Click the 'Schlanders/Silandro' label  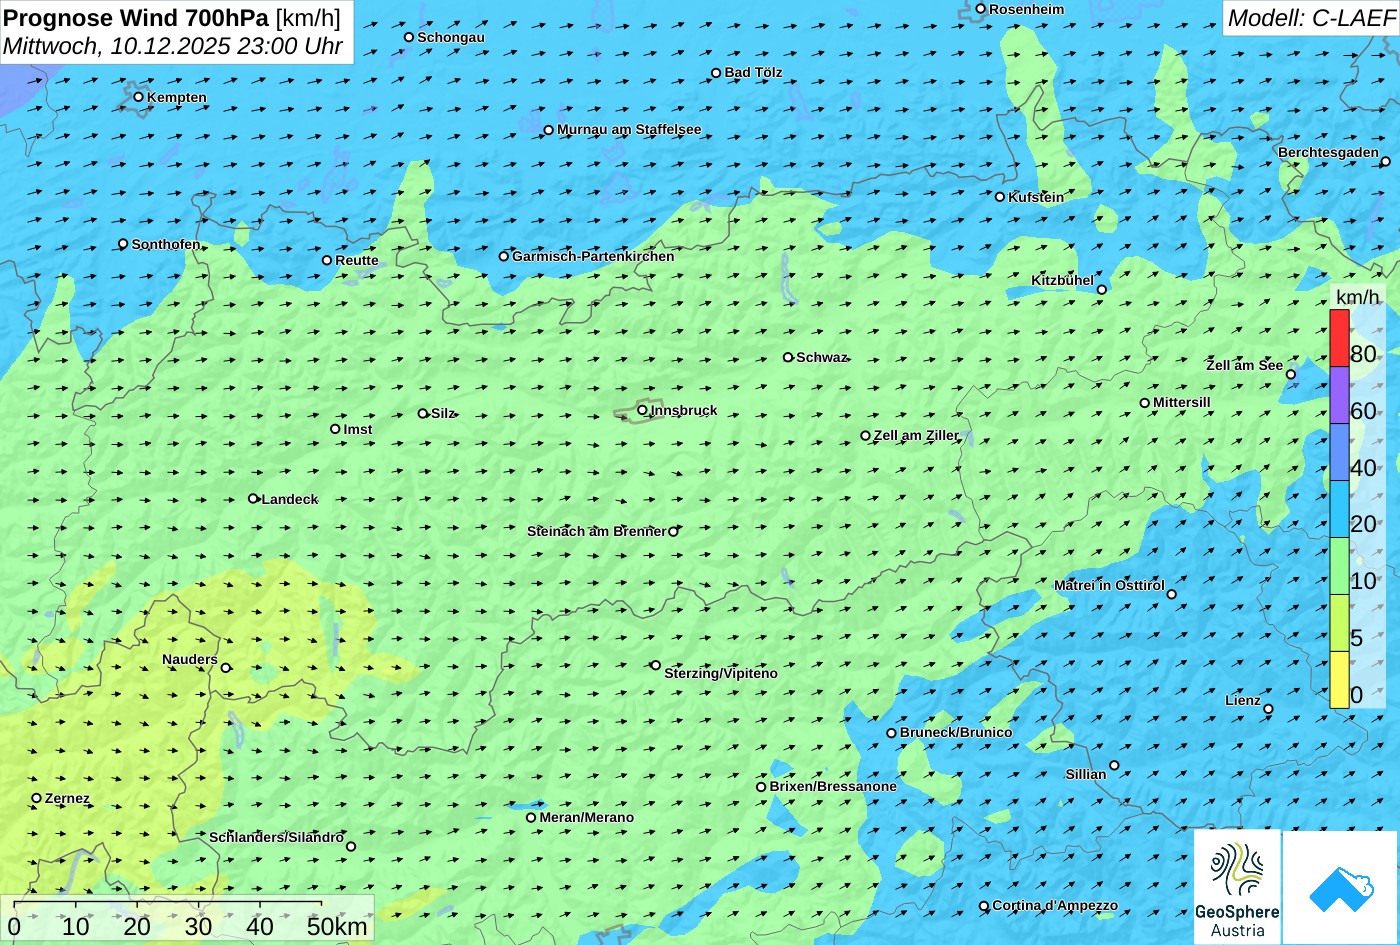276,837
